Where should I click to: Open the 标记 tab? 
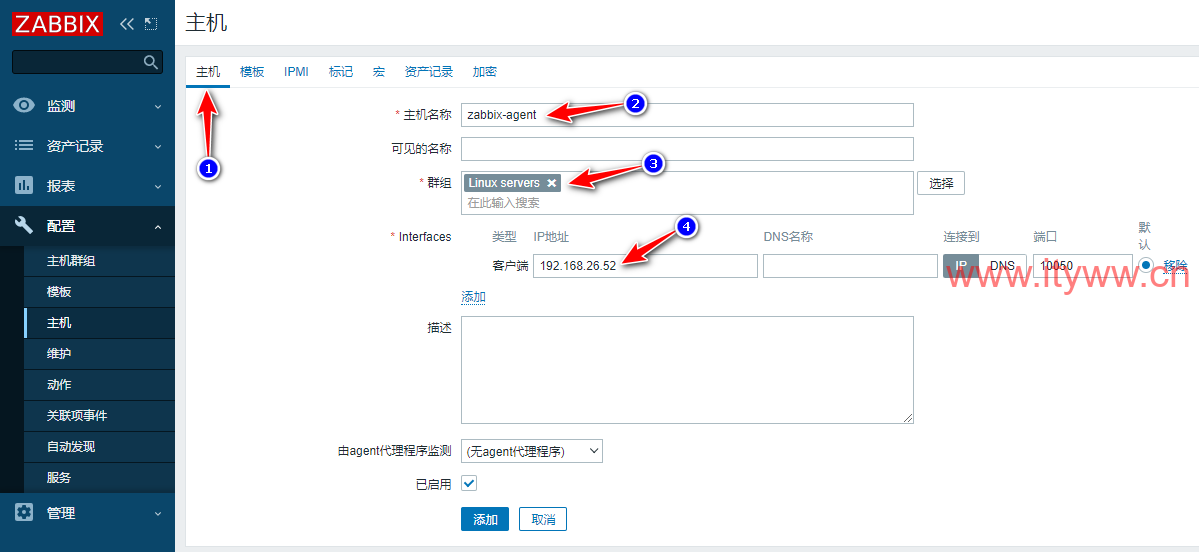[341, 72]
